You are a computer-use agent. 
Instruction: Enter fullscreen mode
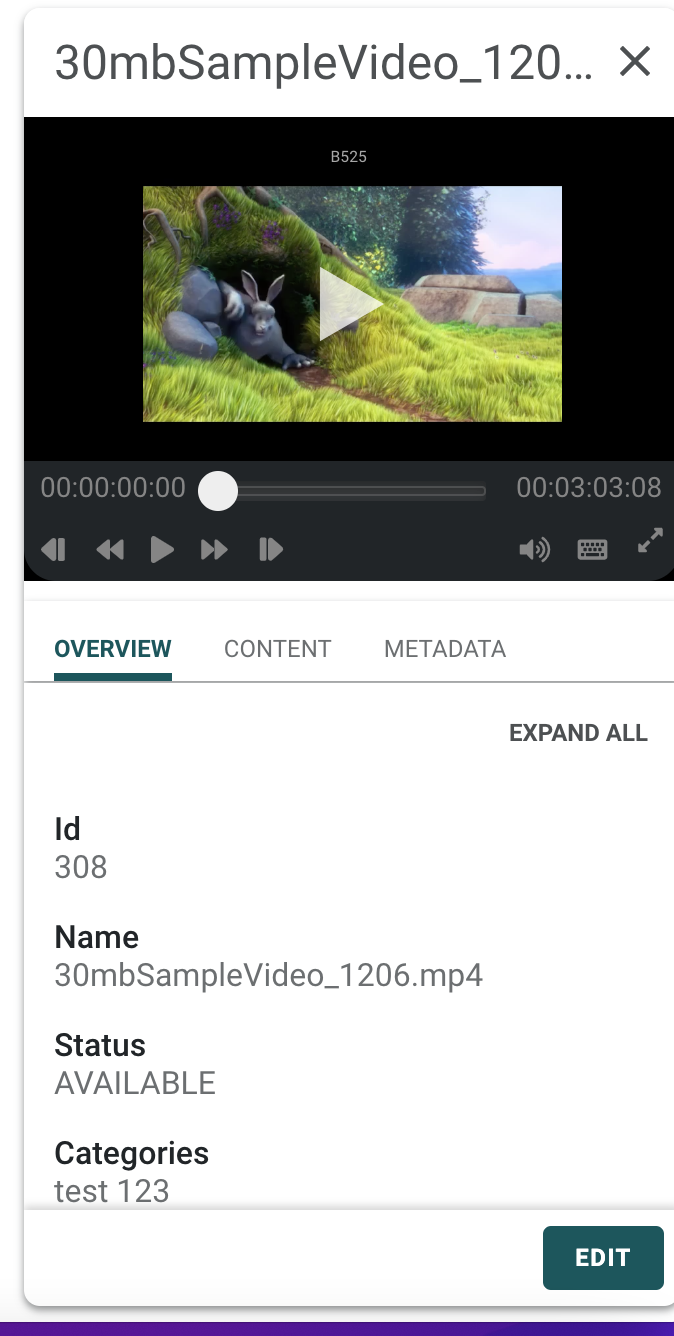click(650, 542)
